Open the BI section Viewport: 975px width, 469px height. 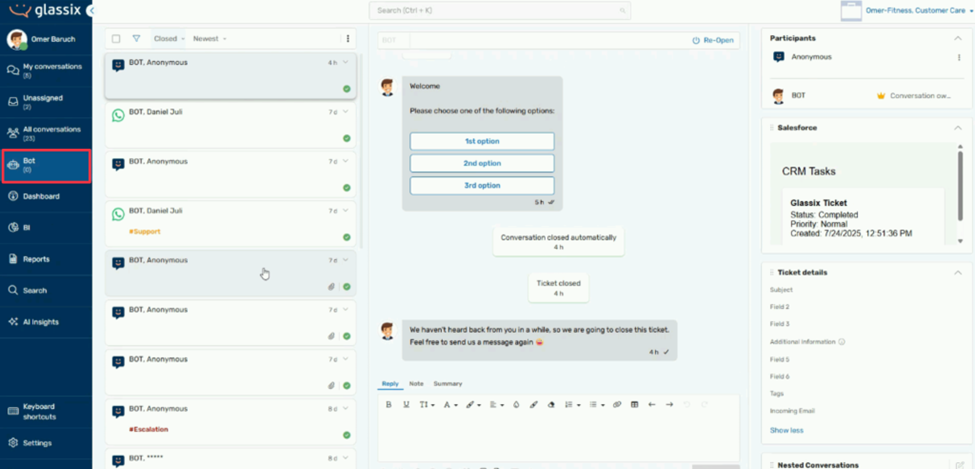click(45, 228)
